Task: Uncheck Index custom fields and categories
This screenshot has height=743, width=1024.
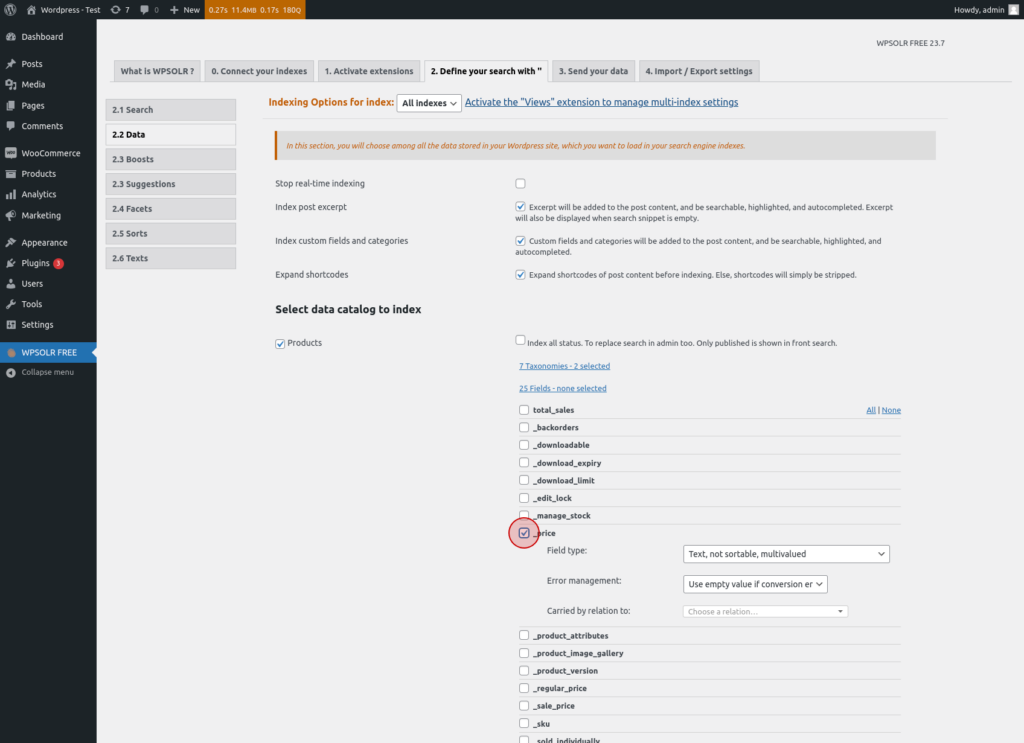Action: (520, 241)
